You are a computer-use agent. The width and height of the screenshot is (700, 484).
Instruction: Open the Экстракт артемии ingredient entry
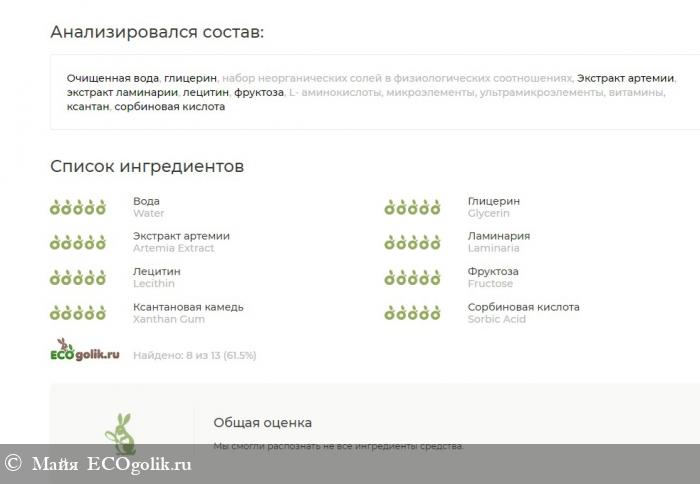[x=181, y=236]
